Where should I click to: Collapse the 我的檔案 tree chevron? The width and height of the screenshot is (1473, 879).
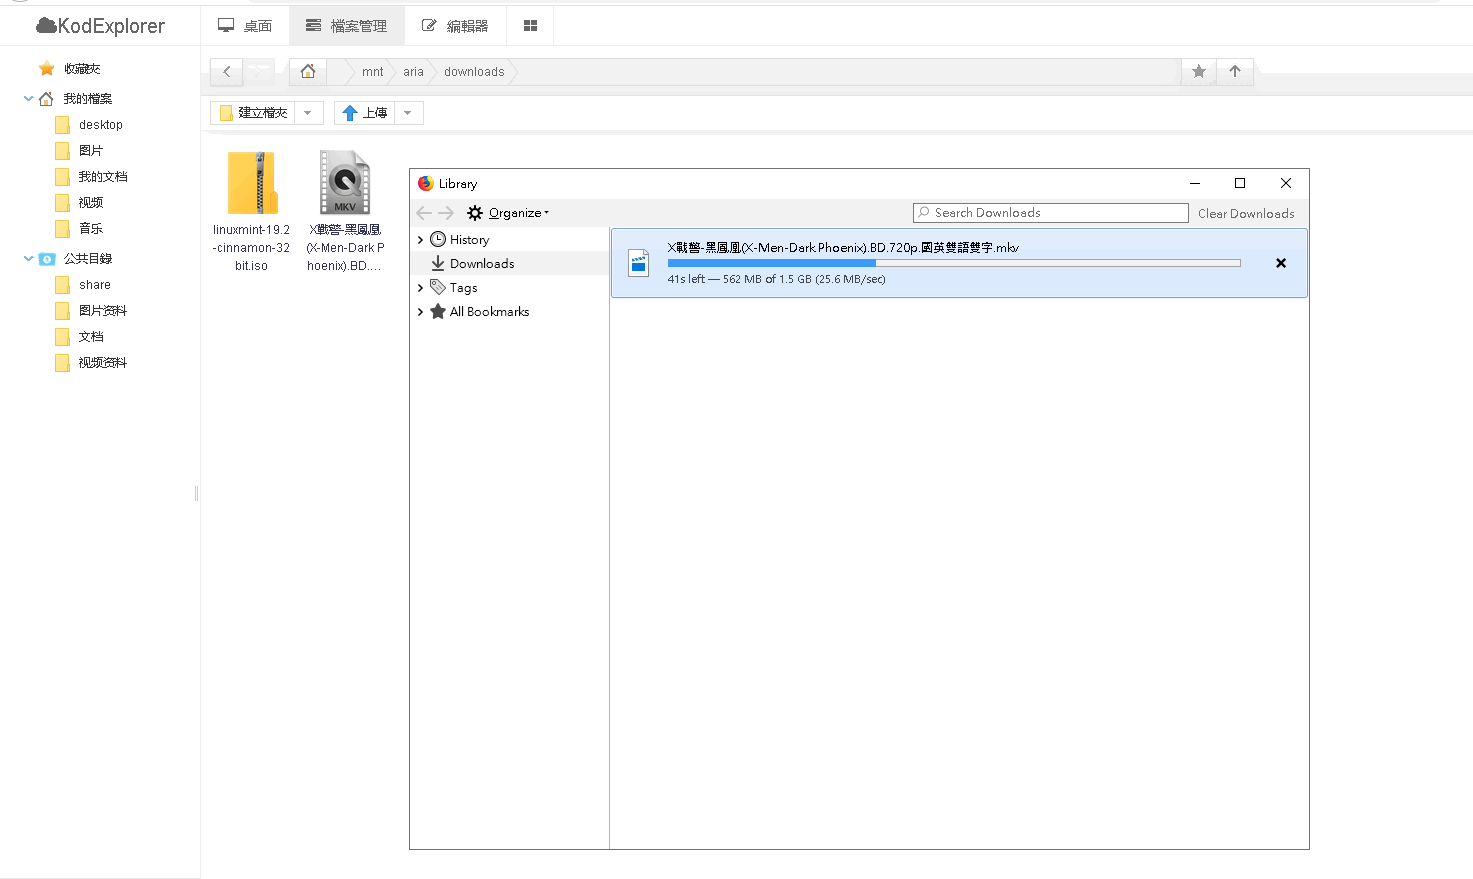pyautogui.click(x=28, y=98)
